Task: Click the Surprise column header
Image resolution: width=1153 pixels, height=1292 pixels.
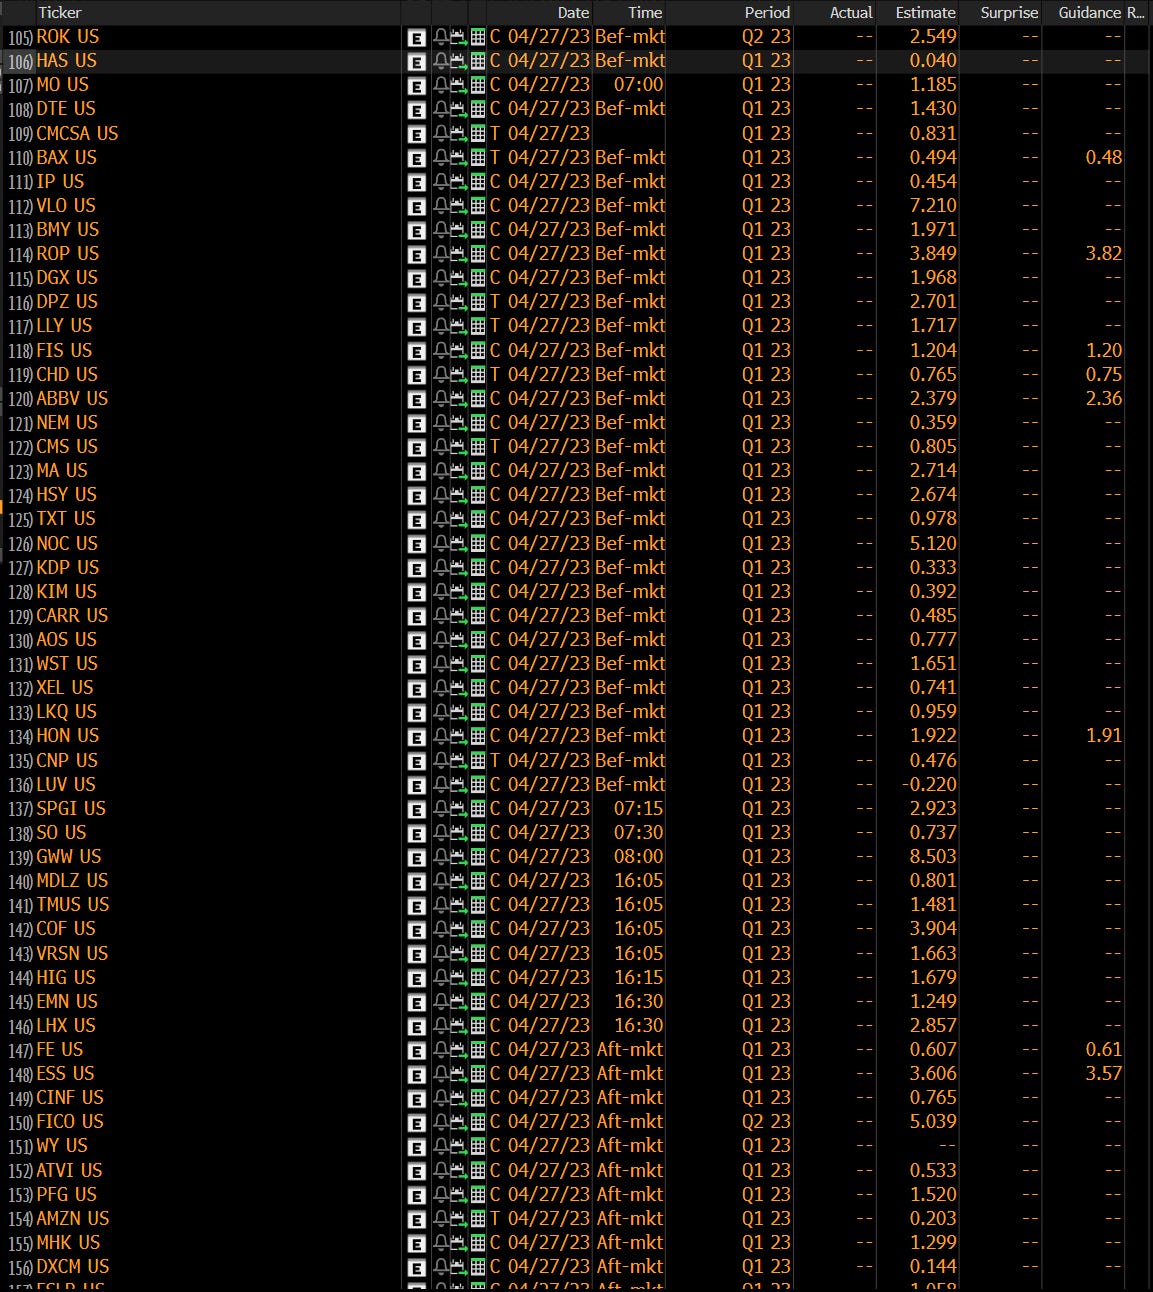Action: pyautogui.click(x=1009, y=13)
